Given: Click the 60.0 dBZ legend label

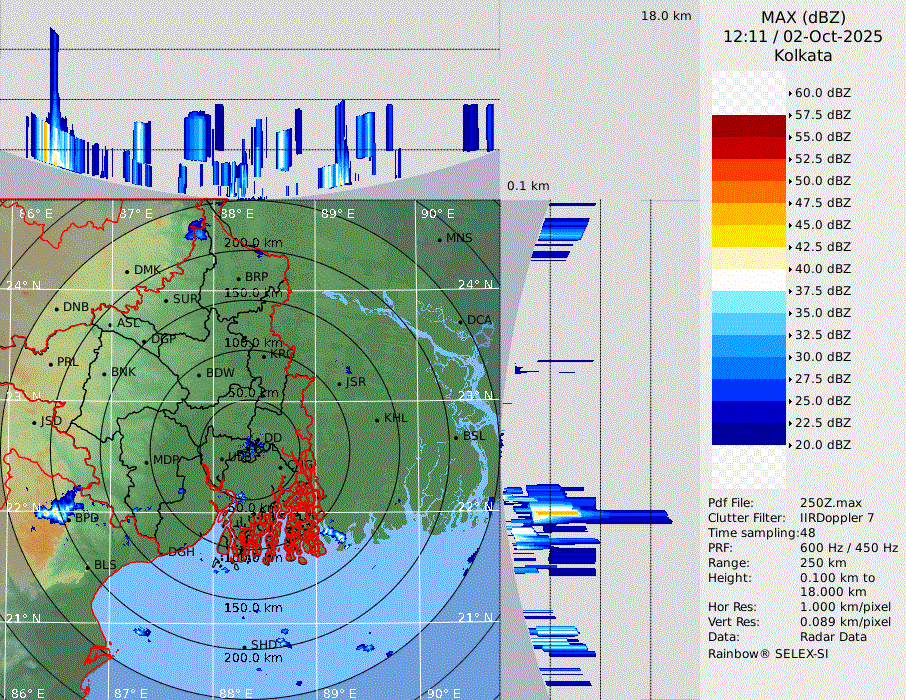Looking at the screenshot, I should pyautogui.click(x=822, y=93).
